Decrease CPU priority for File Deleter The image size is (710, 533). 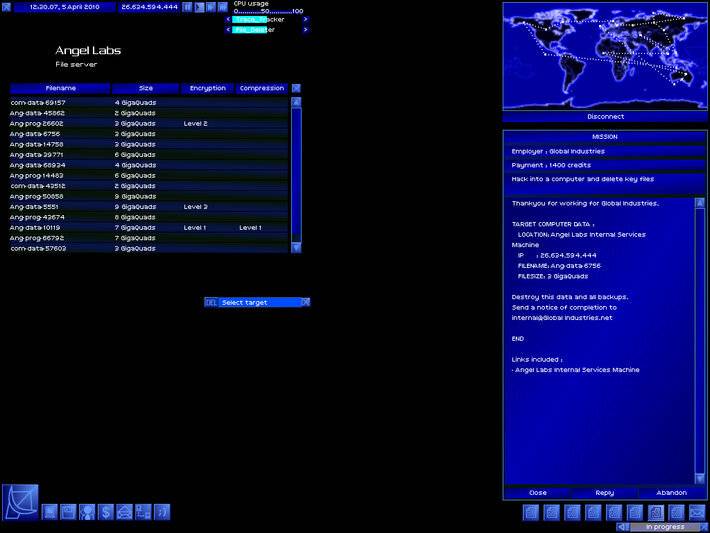tap(228, 30)
